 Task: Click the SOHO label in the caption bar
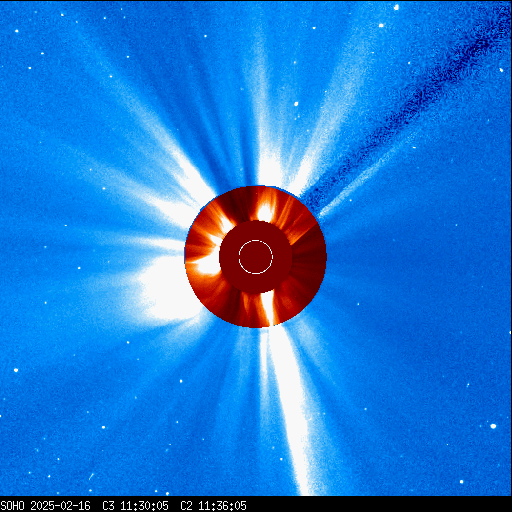coord(12,506)
